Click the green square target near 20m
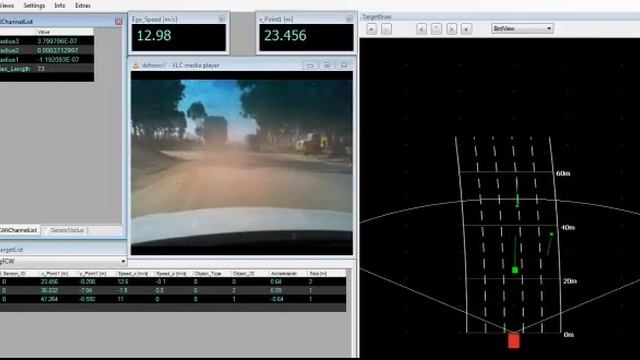The width and height of the screenshot is (640, 360). [515, 270]
